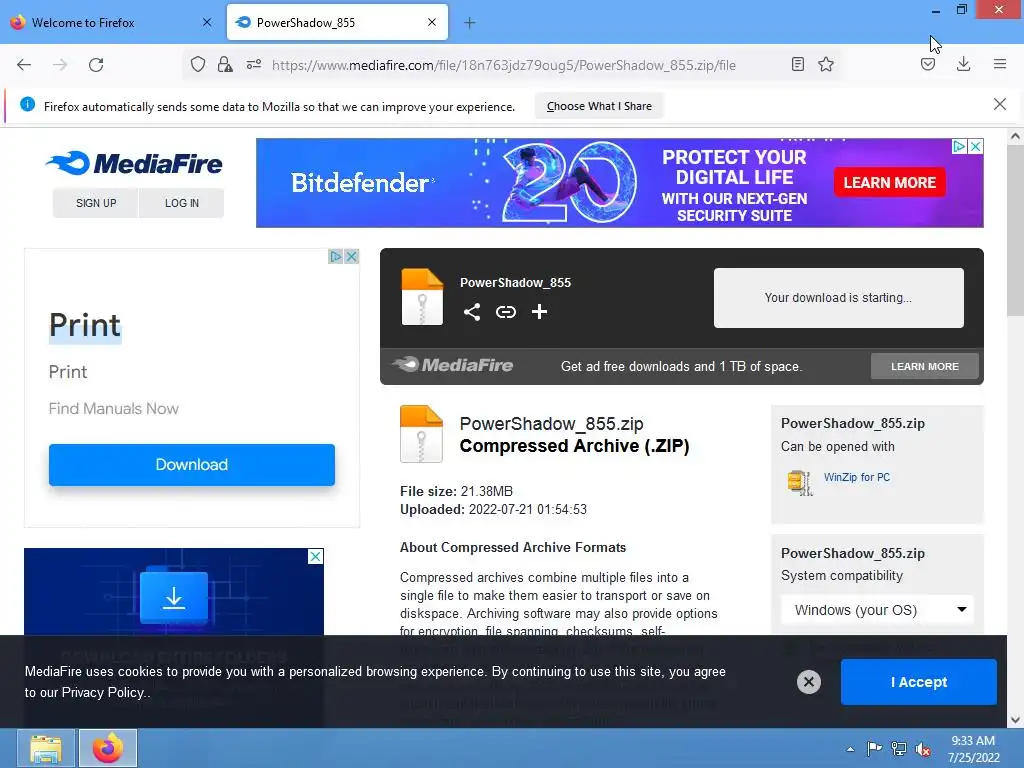Toggle reader view icon in address bar
1024x768 pixels.
click(797, 64)
